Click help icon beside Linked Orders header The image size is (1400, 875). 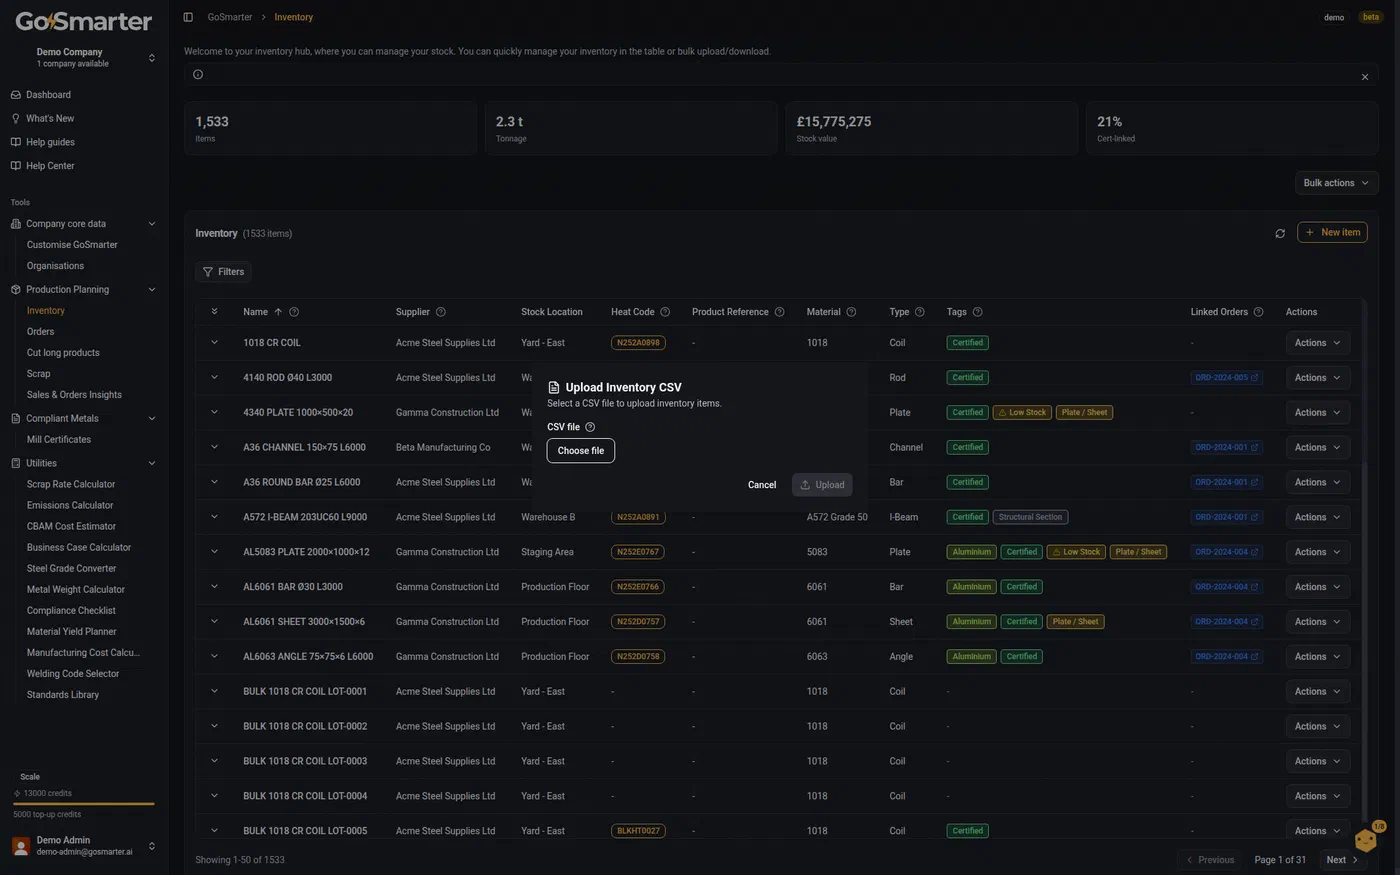[1258, 312]
